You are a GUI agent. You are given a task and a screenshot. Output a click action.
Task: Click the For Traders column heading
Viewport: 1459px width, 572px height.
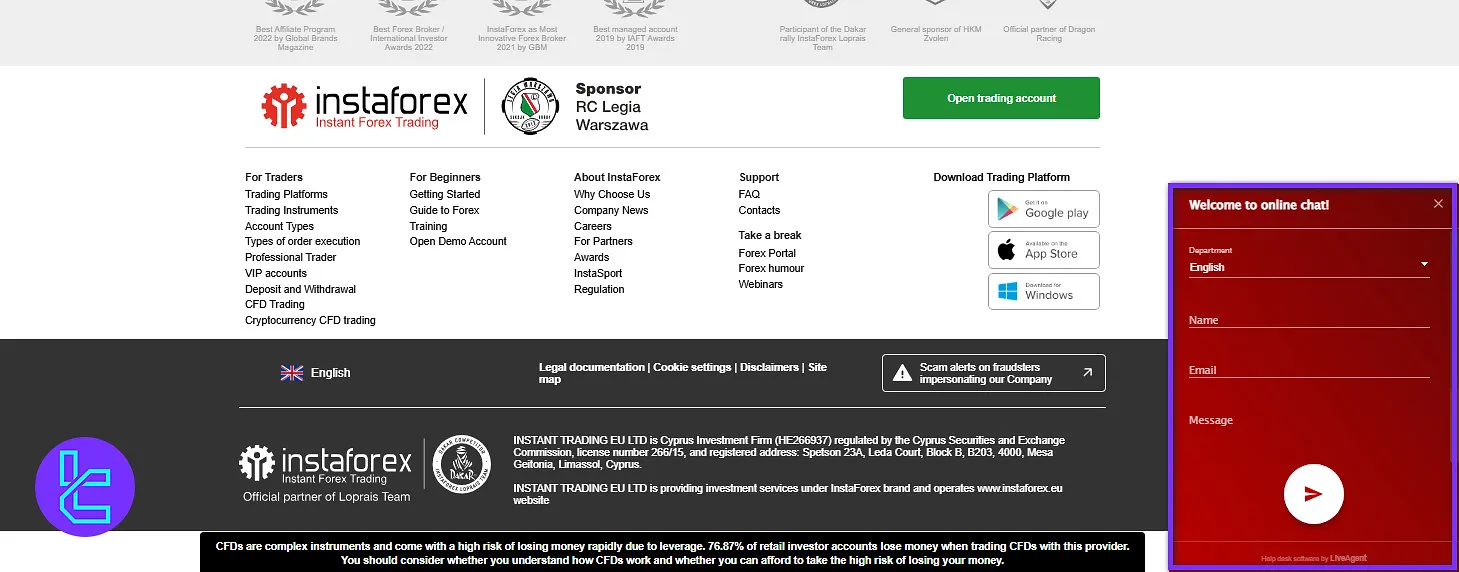point(274,177)
